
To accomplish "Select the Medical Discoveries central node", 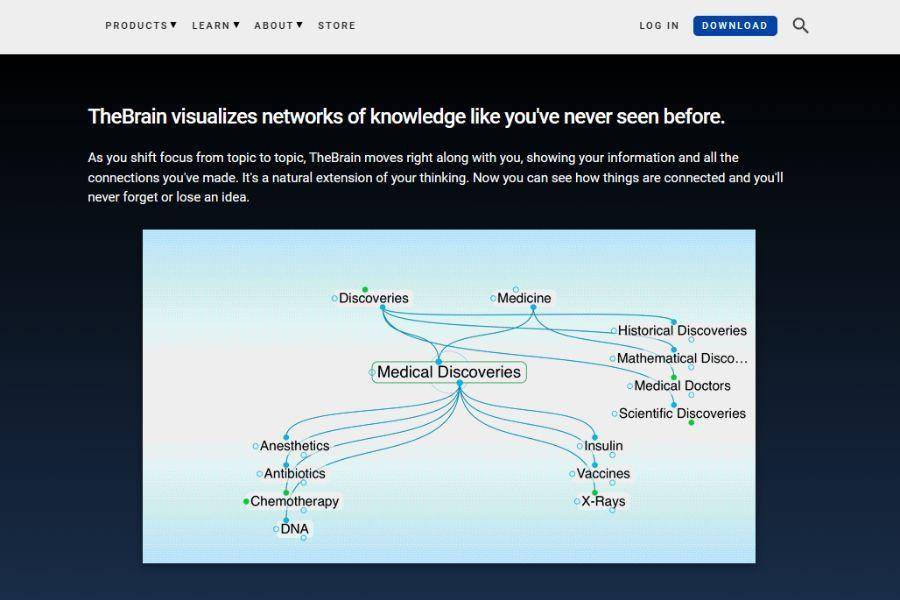I will 449,372.
